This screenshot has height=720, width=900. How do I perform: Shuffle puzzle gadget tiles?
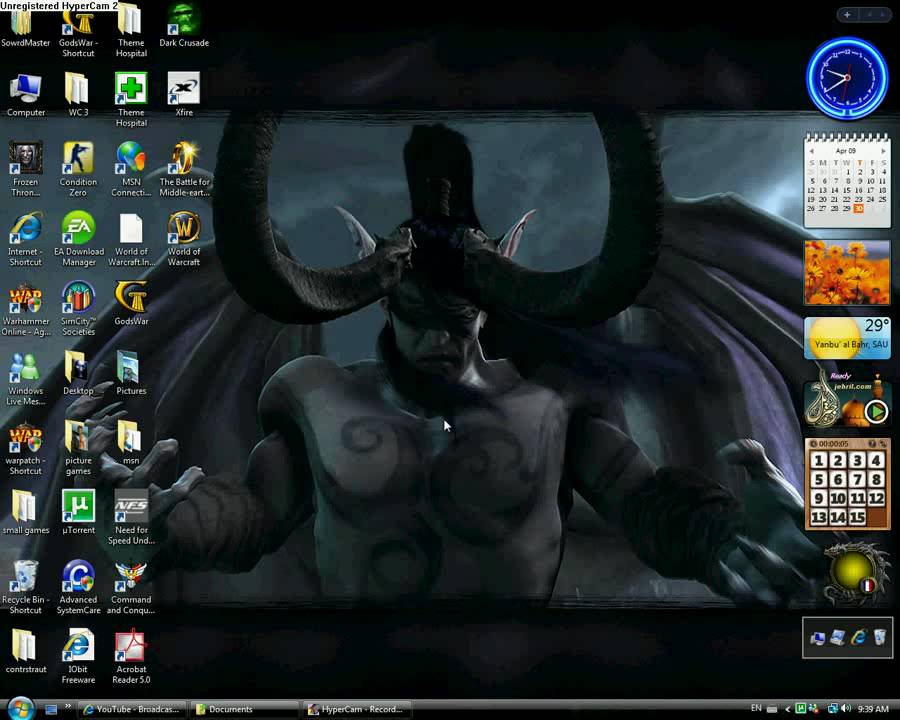pos(883,444)
